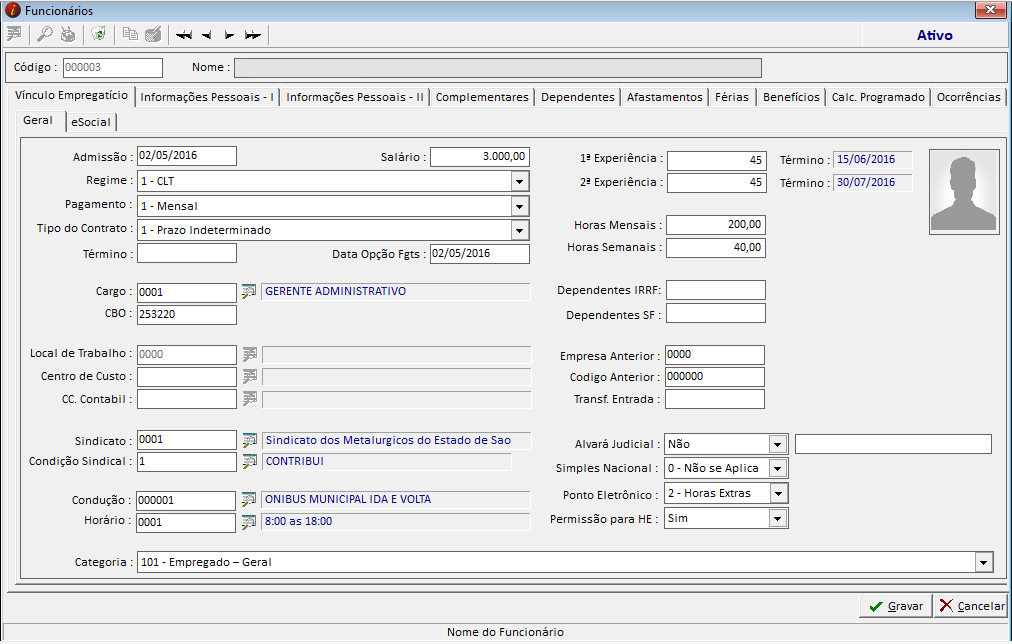Go to last record arrow

(x=252, y=35)
